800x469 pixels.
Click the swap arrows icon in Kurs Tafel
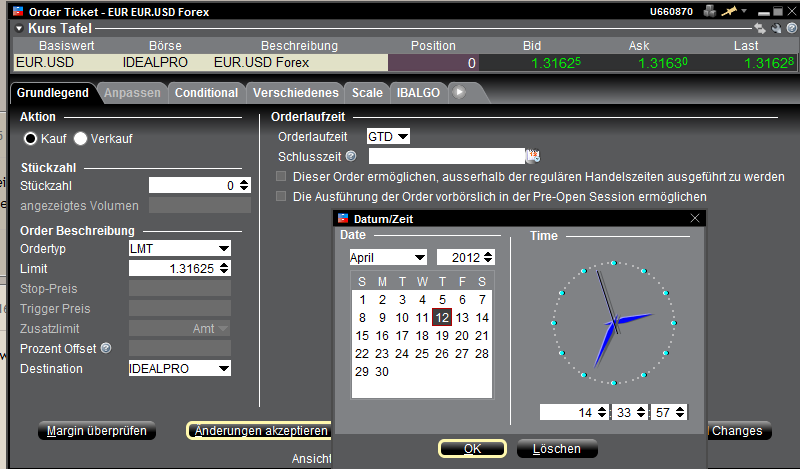click(761, 29)
